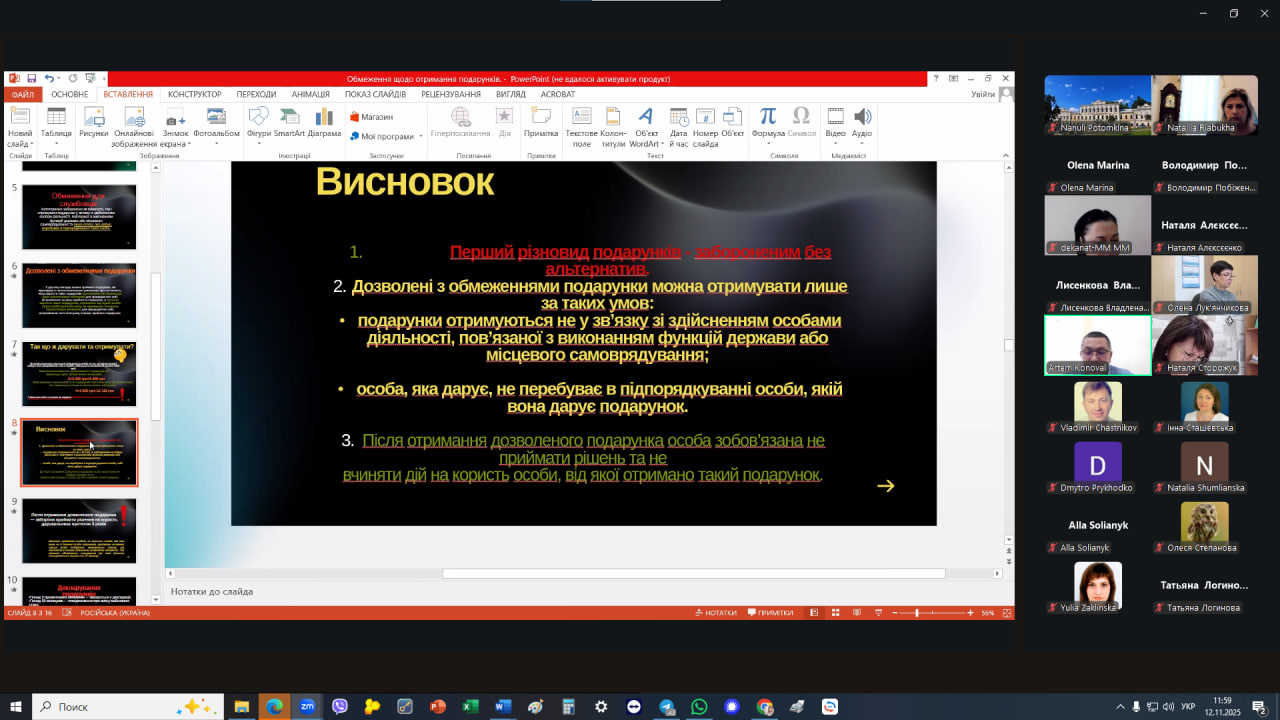Screen dimensions: 1280x720
Task: Click the Магазин store button
Action: point(371,116)
